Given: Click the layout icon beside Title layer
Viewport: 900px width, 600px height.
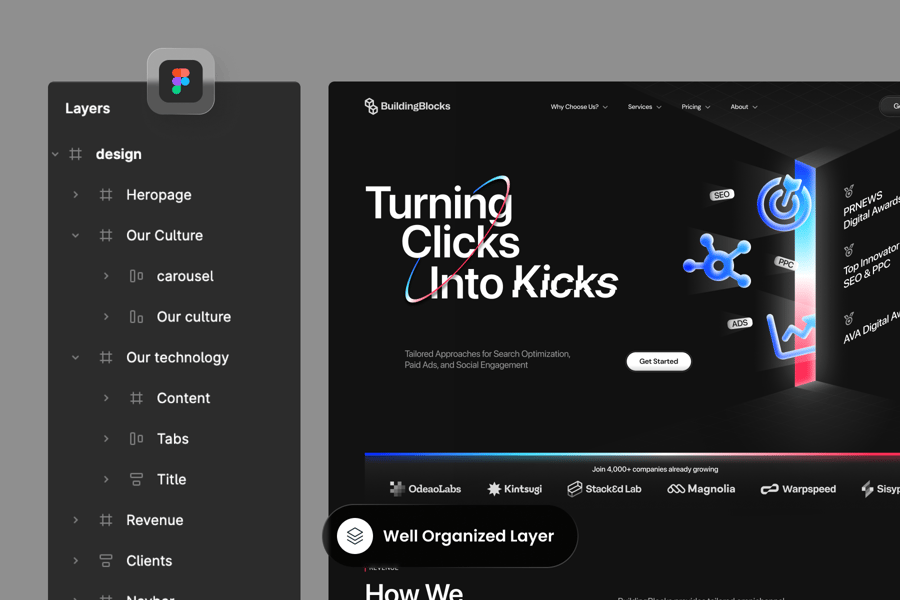Looking at the screenshot, I should point(136,479).
